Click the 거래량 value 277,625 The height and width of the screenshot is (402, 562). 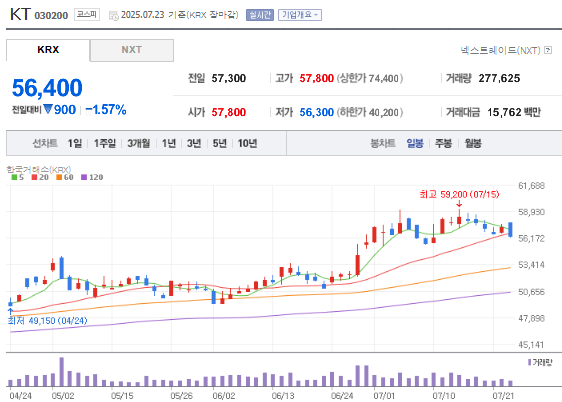click(x=499, y=78)
